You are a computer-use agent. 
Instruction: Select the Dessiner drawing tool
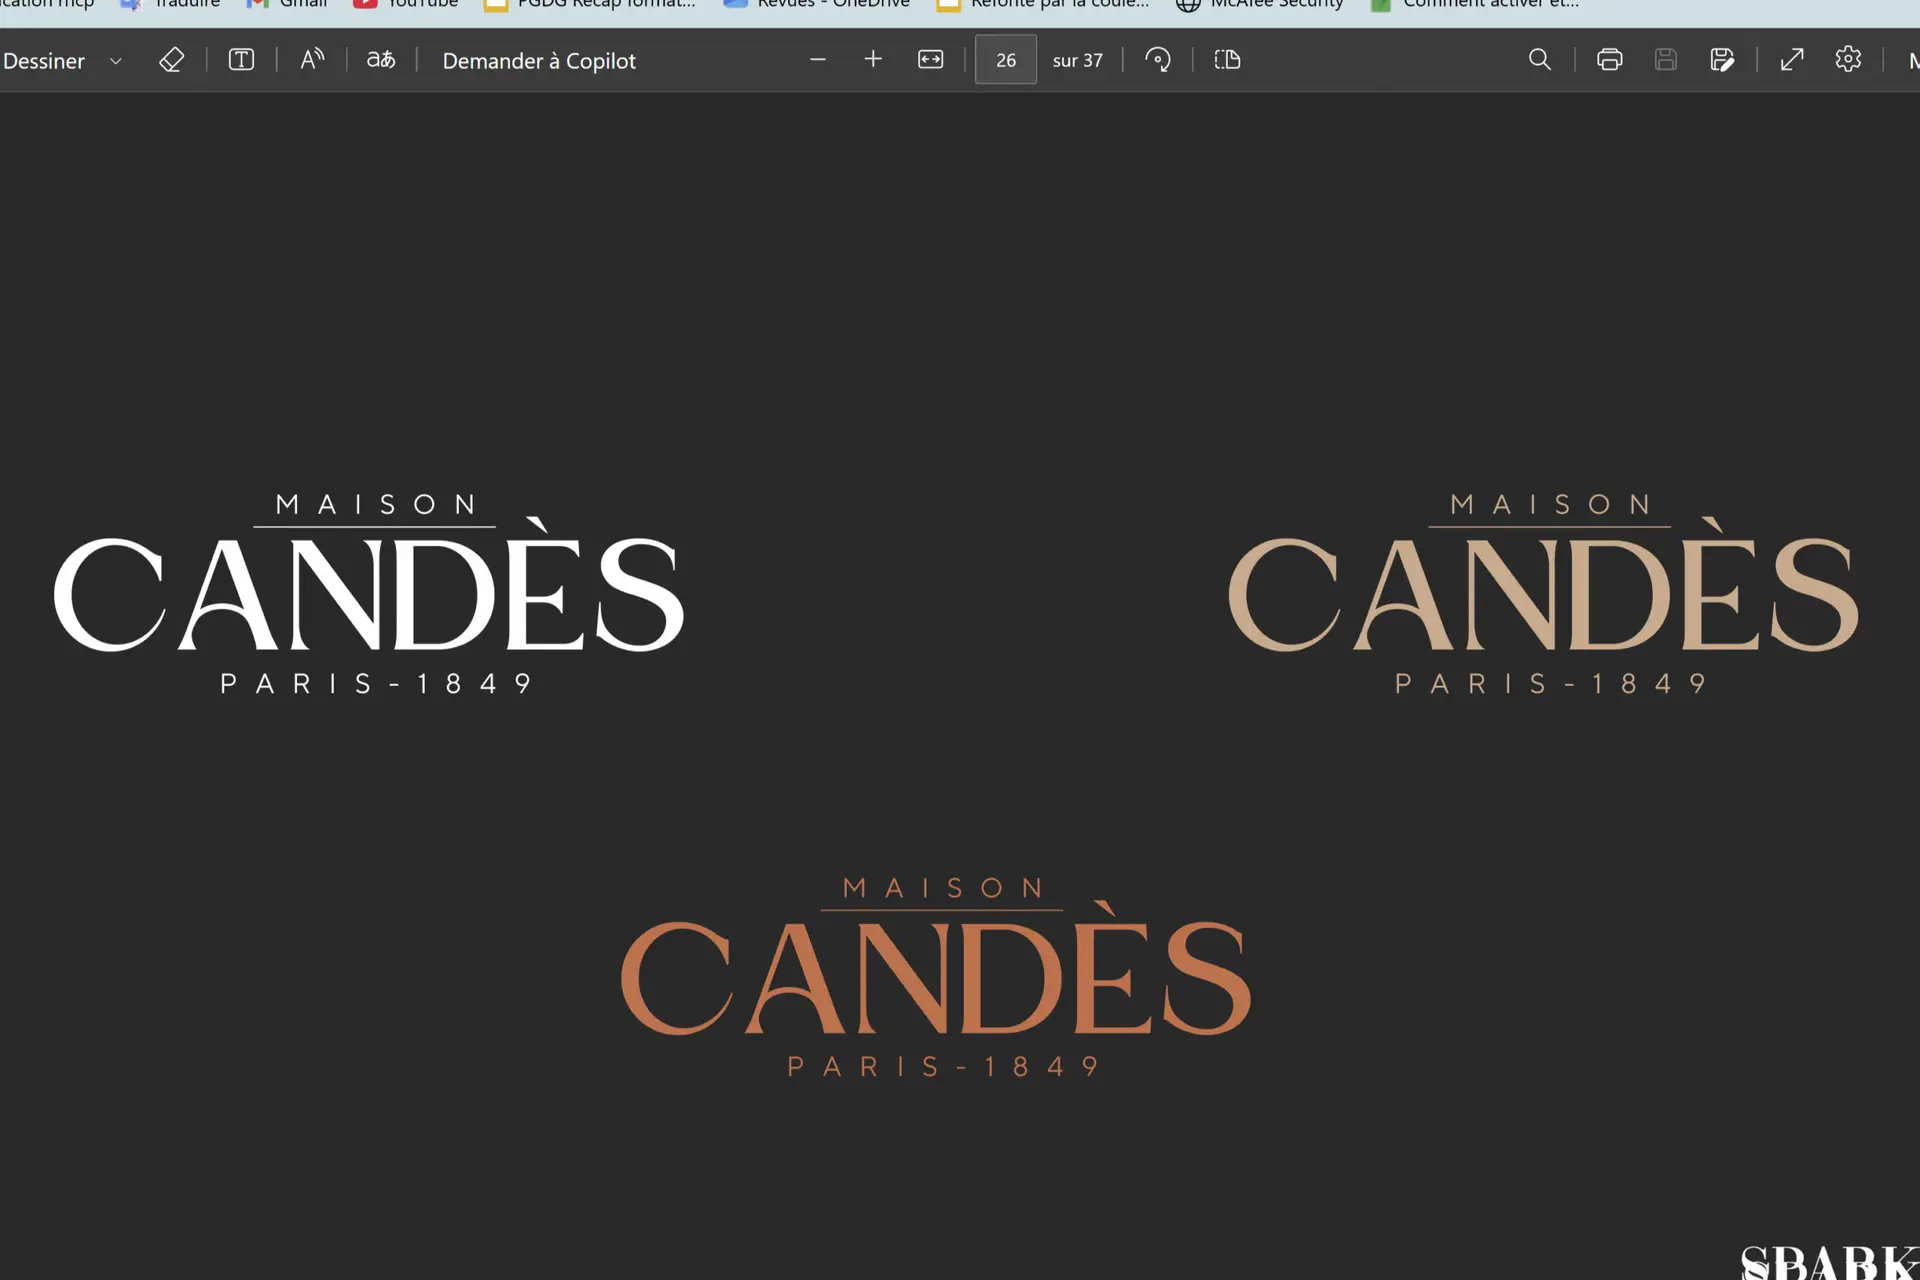click(x=44, y=61)
